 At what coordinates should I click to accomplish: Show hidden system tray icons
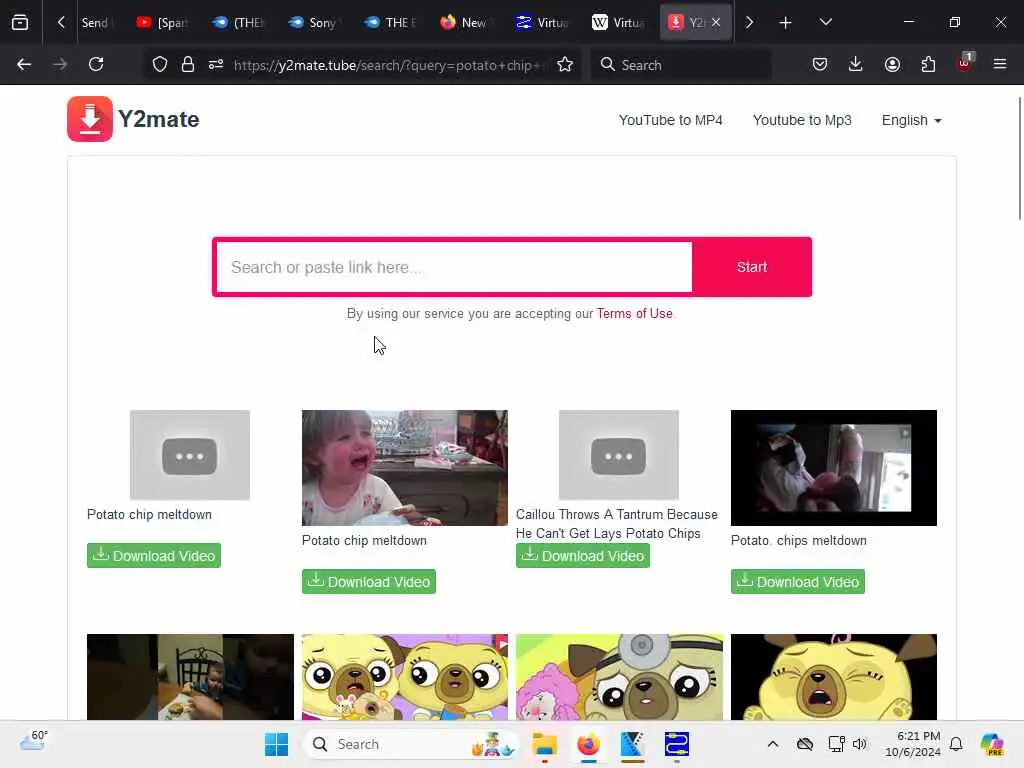[773, 744]
